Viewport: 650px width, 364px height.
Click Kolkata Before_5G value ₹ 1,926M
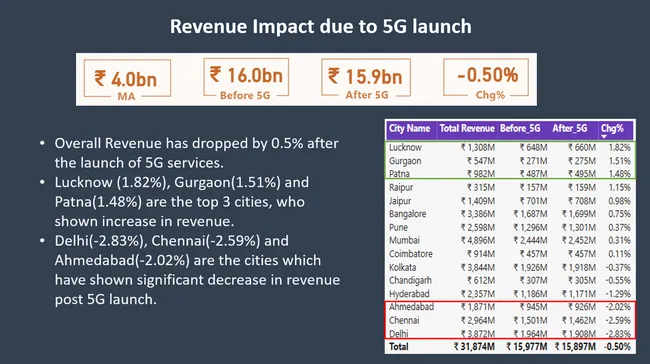[530, 267]
